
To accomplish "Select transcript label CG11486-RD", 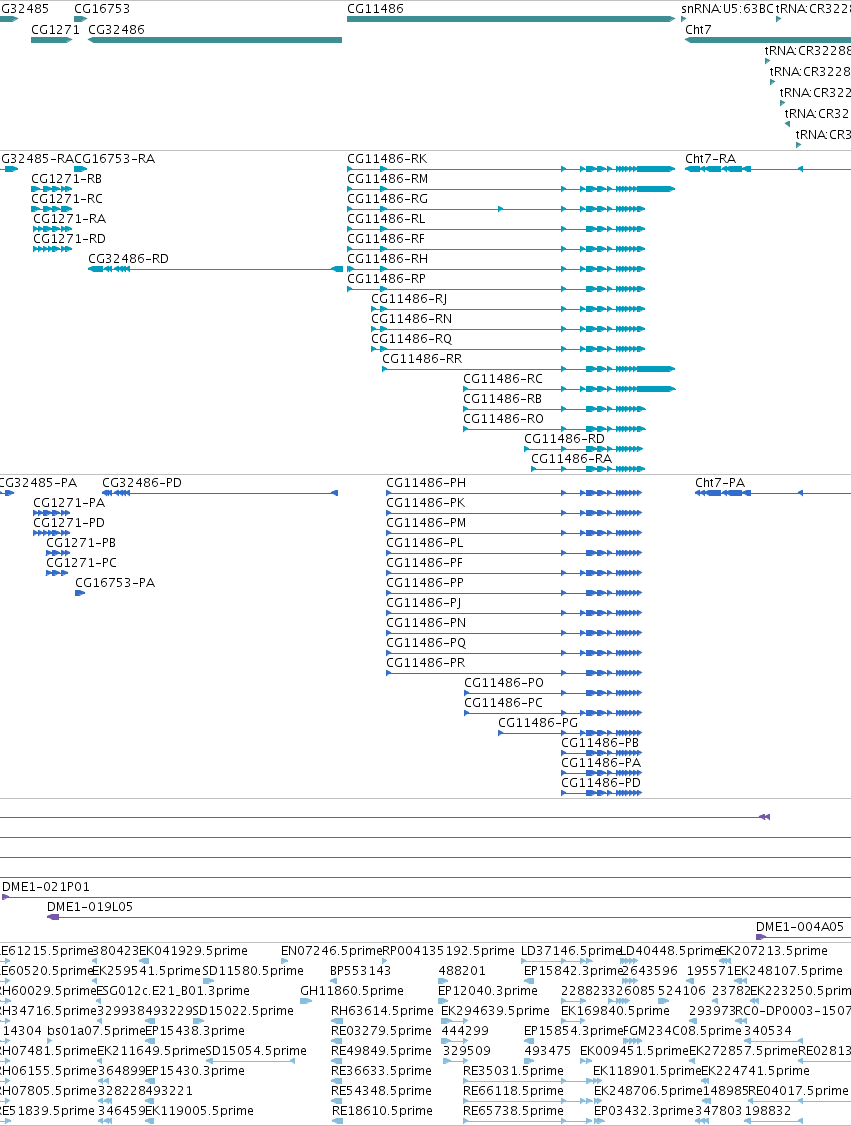I will click(564, 439).
